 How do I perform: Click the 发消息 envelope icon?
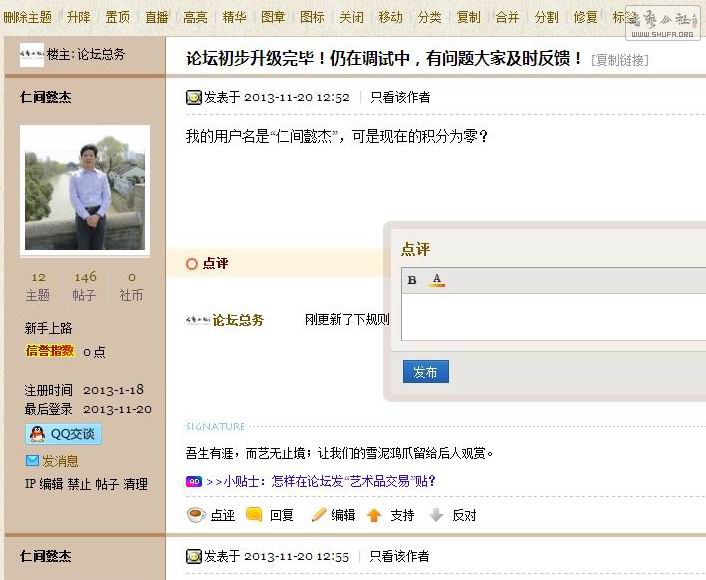coord(32,461)
